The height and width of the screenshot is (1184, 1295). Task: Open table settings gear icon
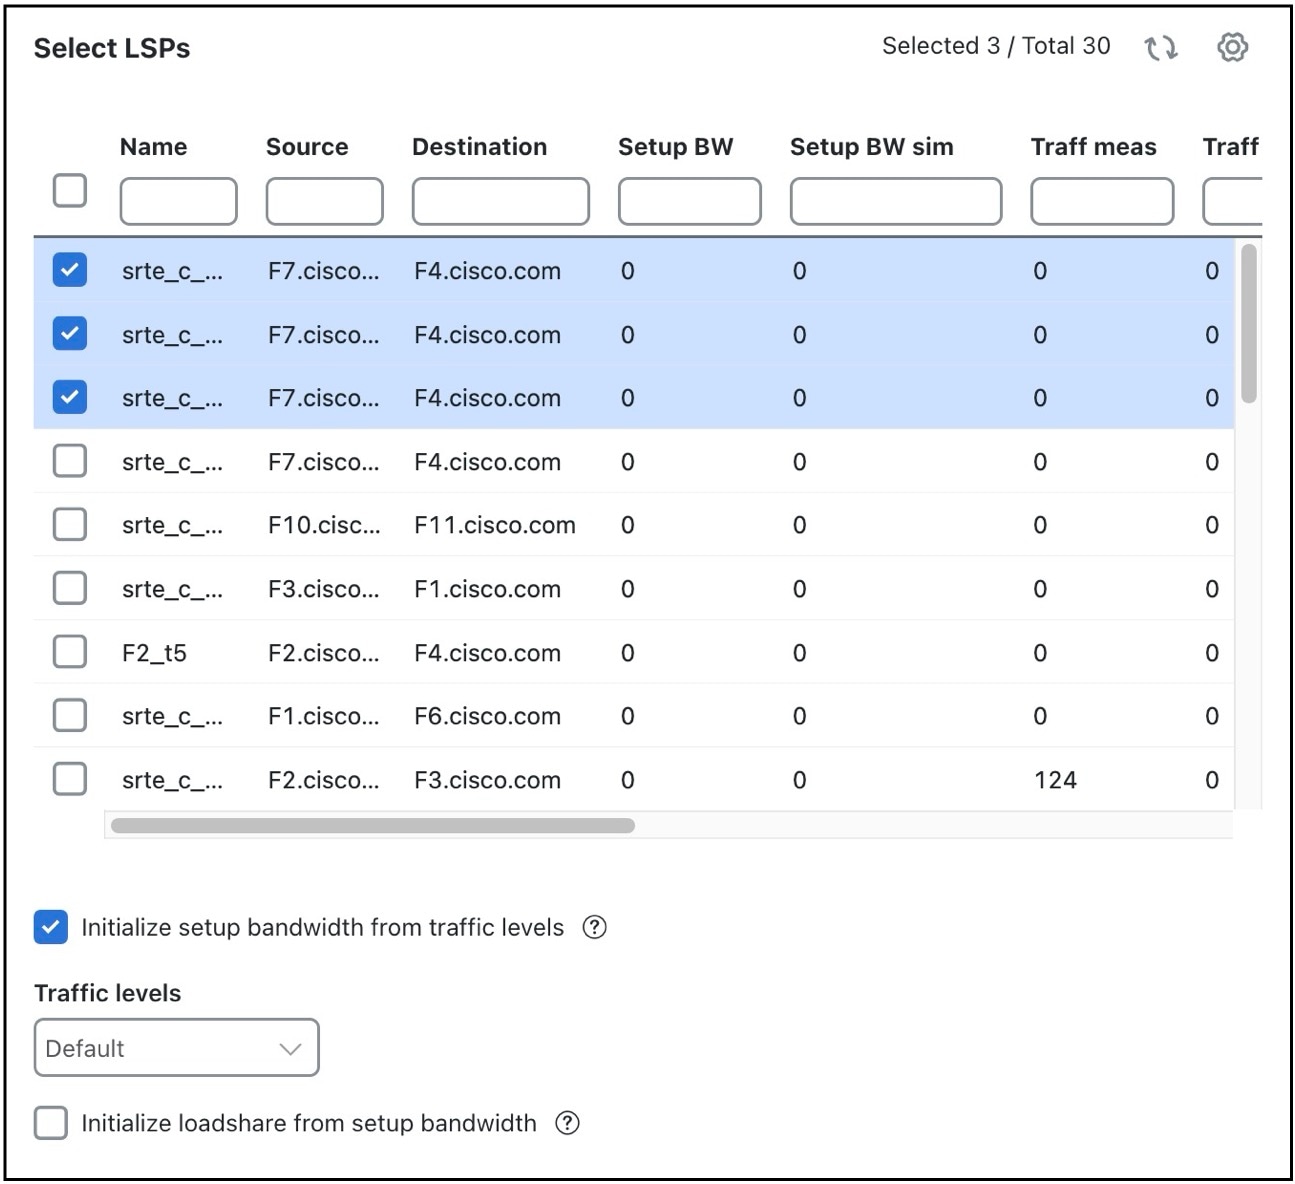click(1233, 47)
